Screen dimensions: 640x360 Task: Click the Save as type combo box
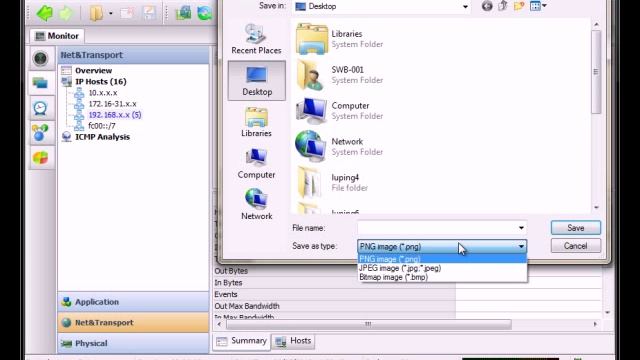pyautogui.click(x=442, y=247)
